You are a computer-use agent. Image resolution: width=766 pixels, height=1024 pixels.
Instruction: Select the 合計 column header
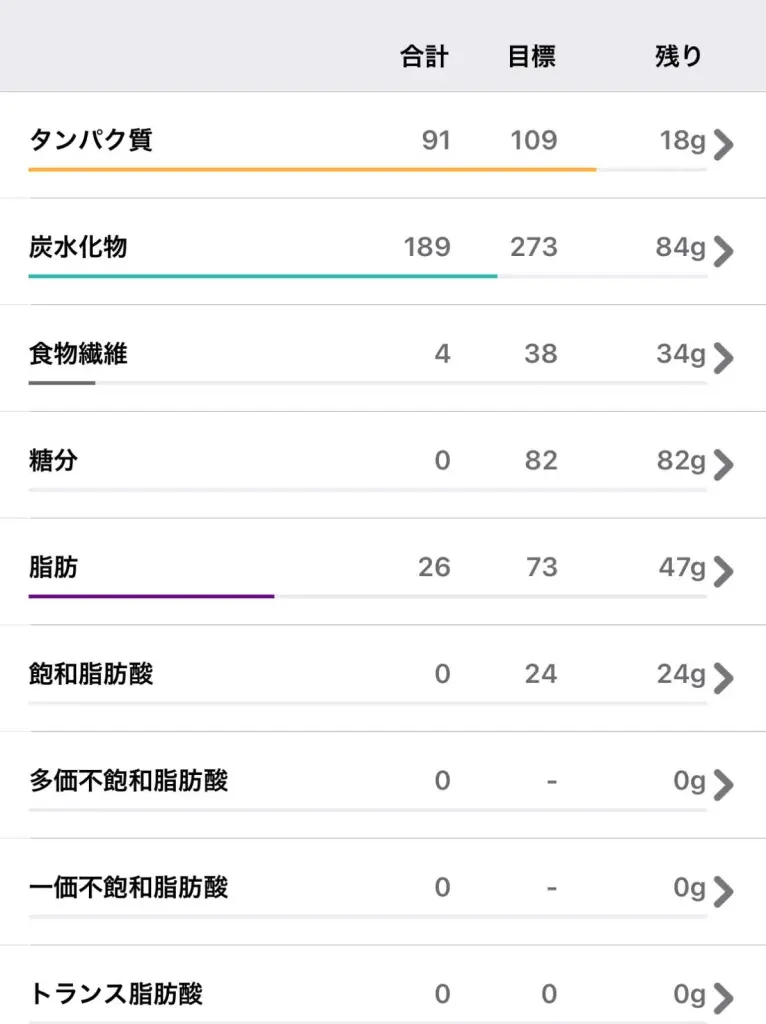pos(424,57)
